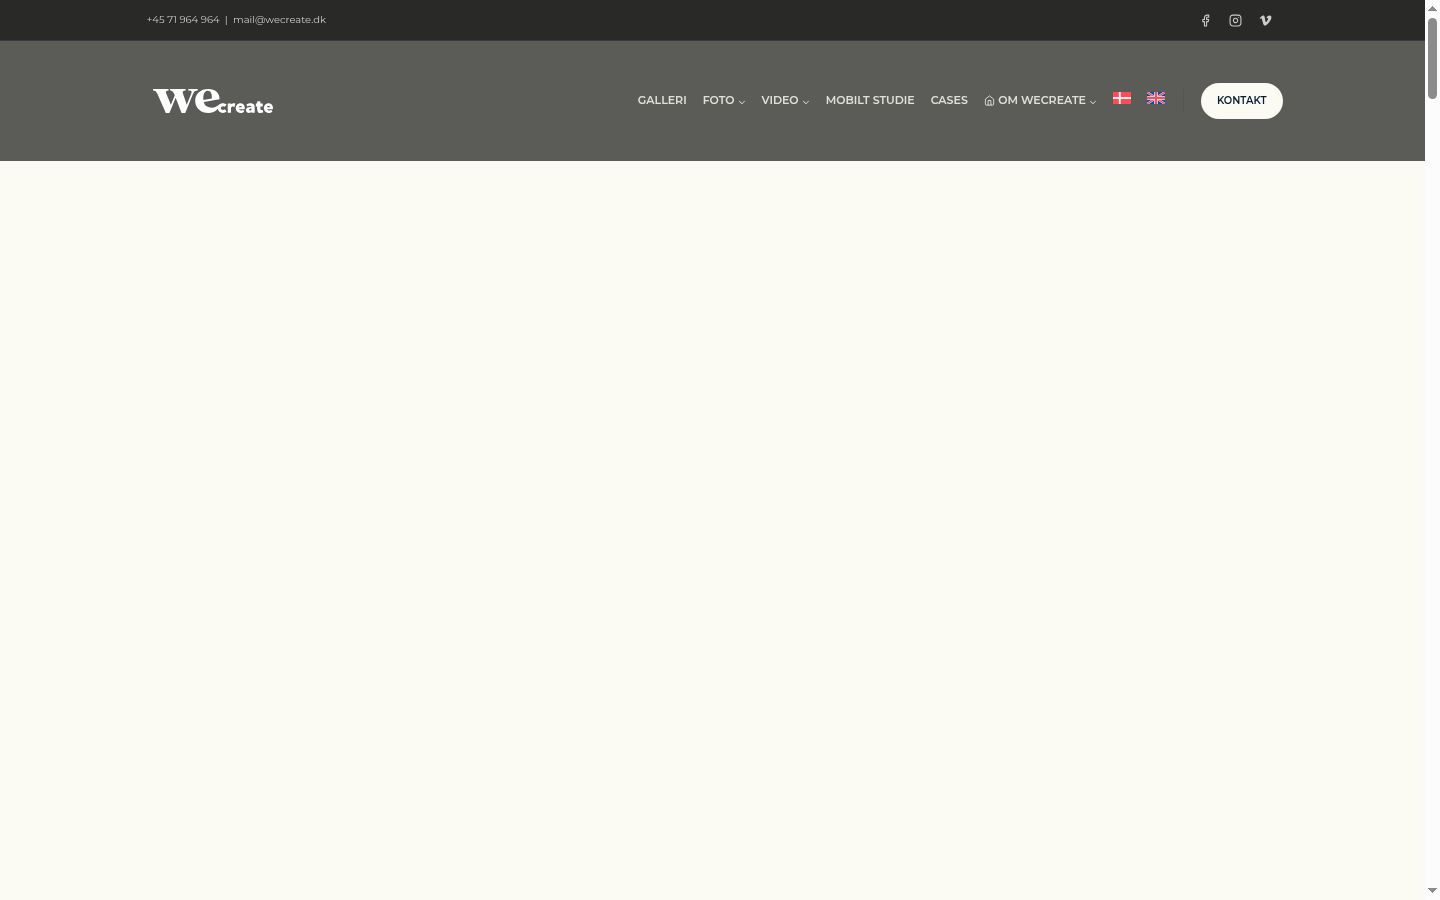Open the OM WECREATE menu item
Screen dimensions: 1440x900
(x=1042, y=100)
